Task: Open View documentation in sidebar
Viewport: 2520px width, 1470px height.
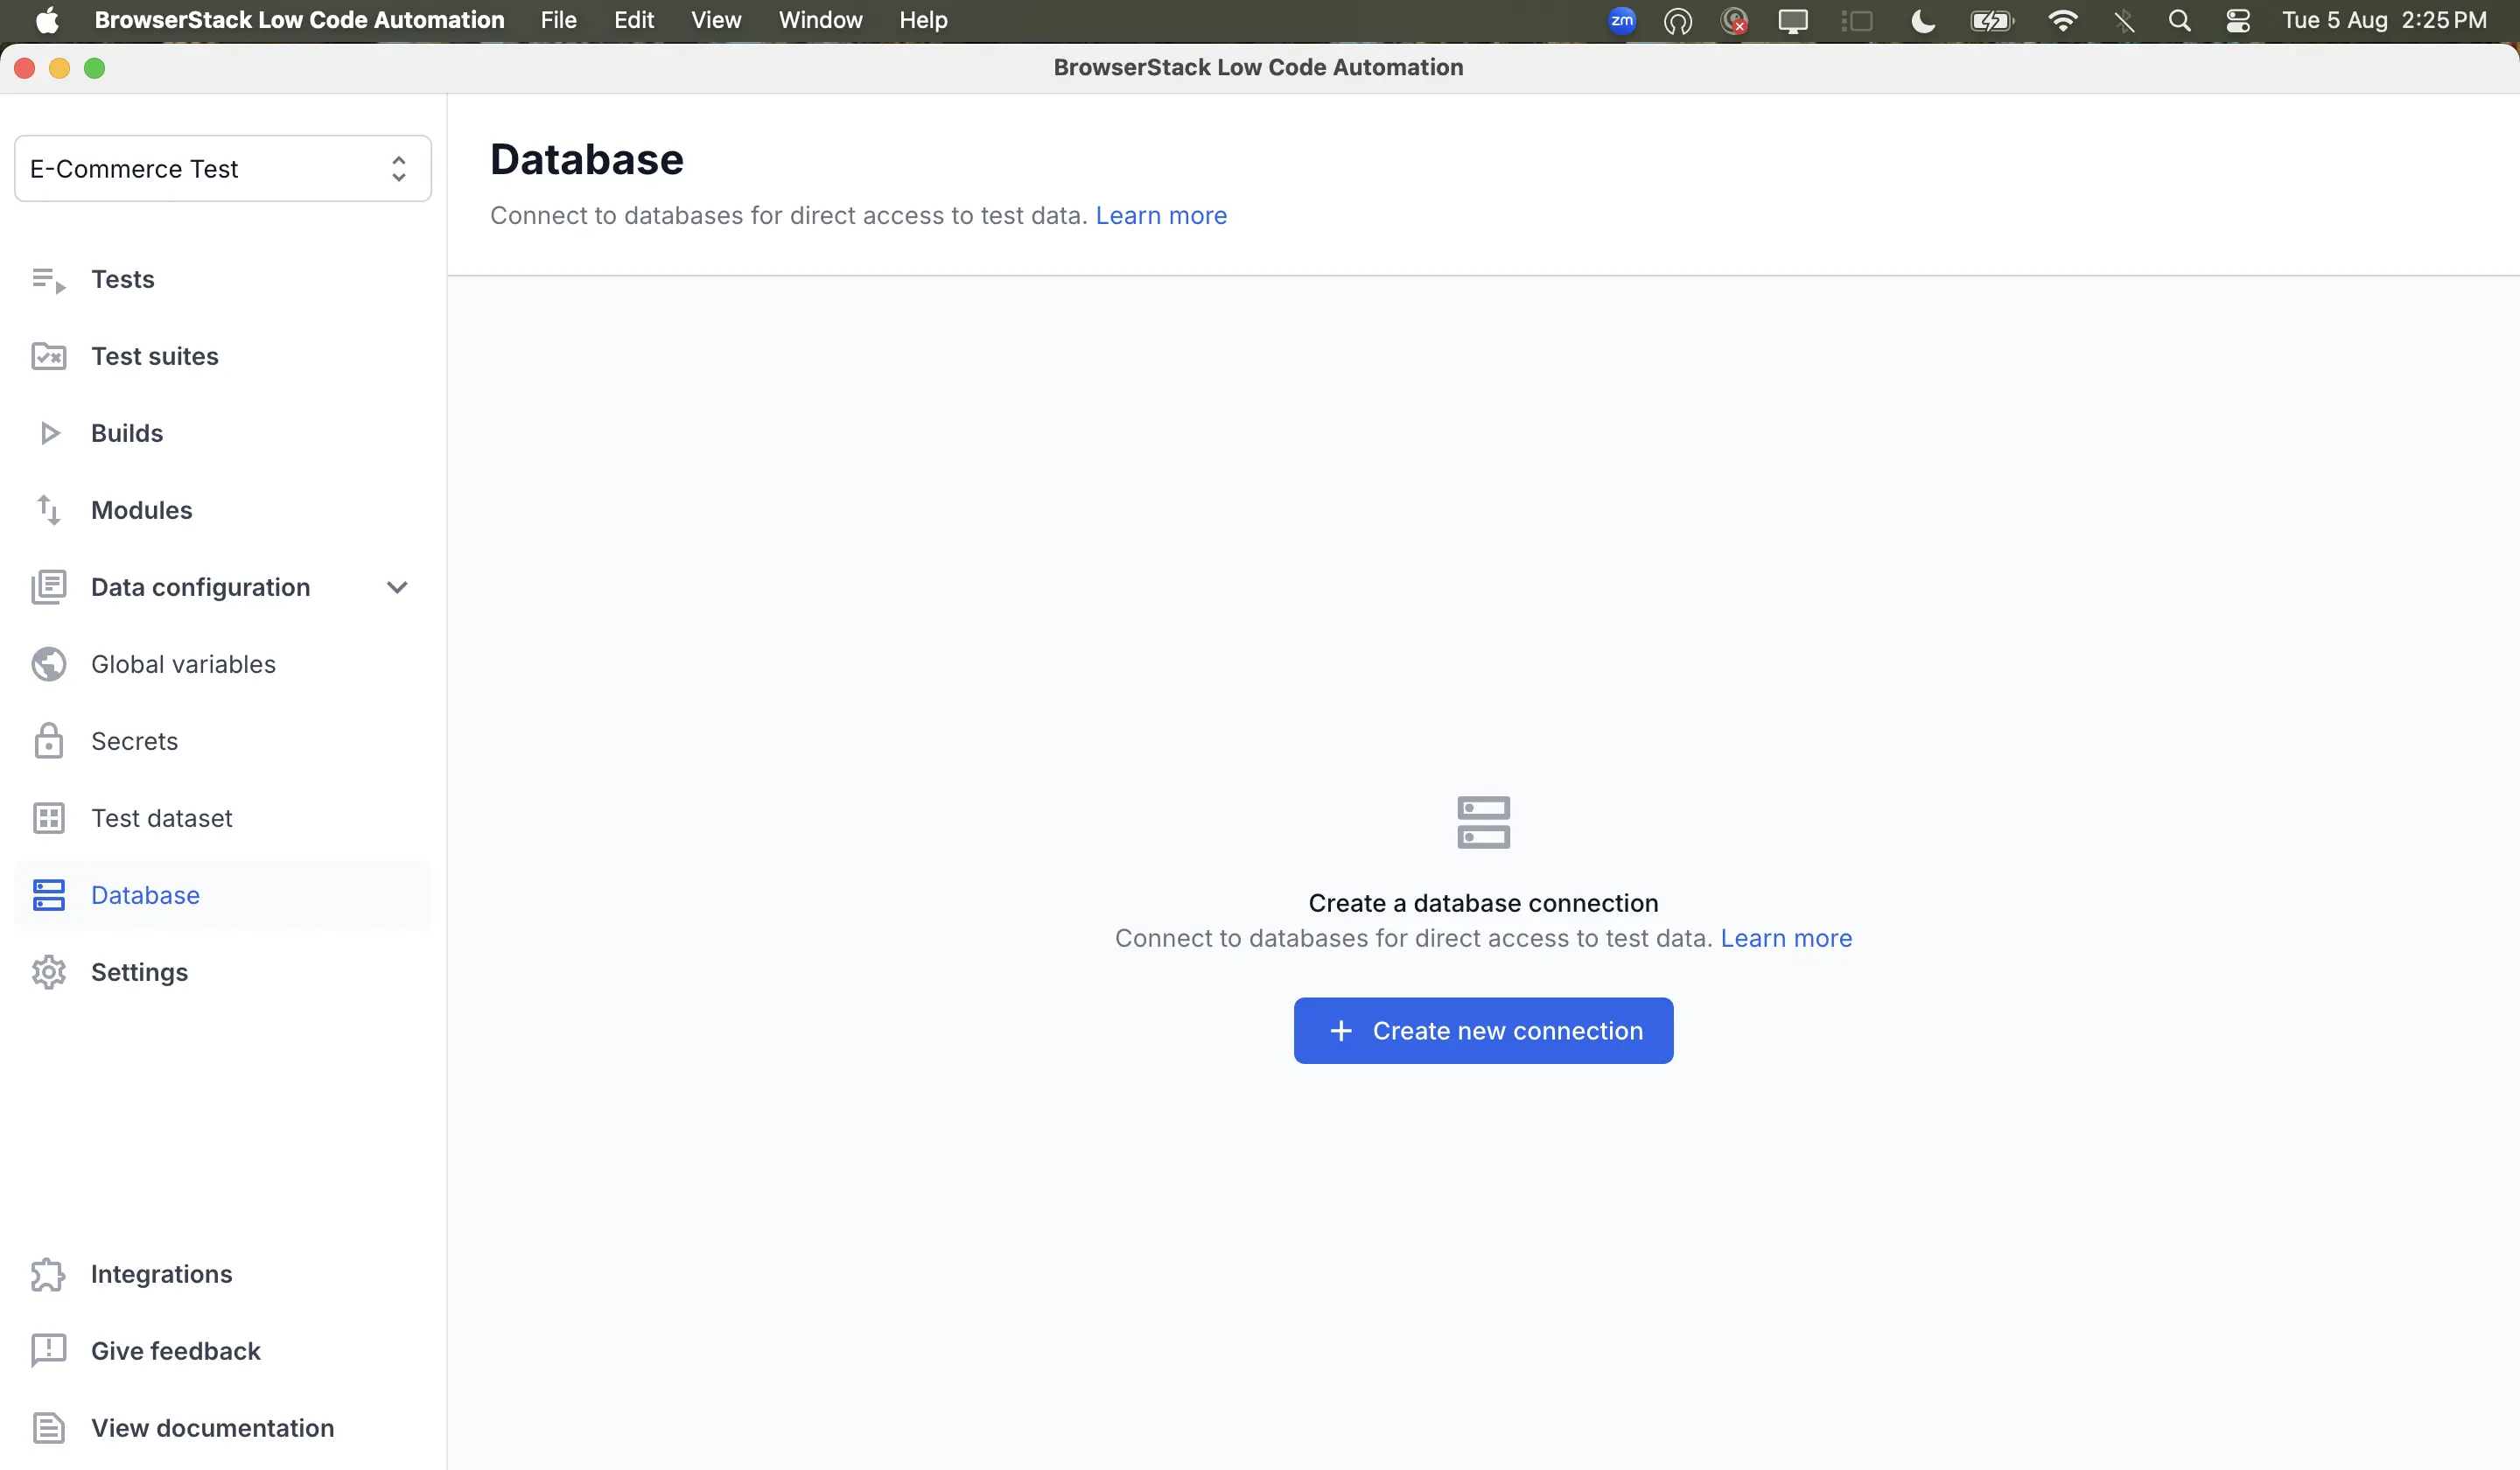Action: coord(212,1428)
